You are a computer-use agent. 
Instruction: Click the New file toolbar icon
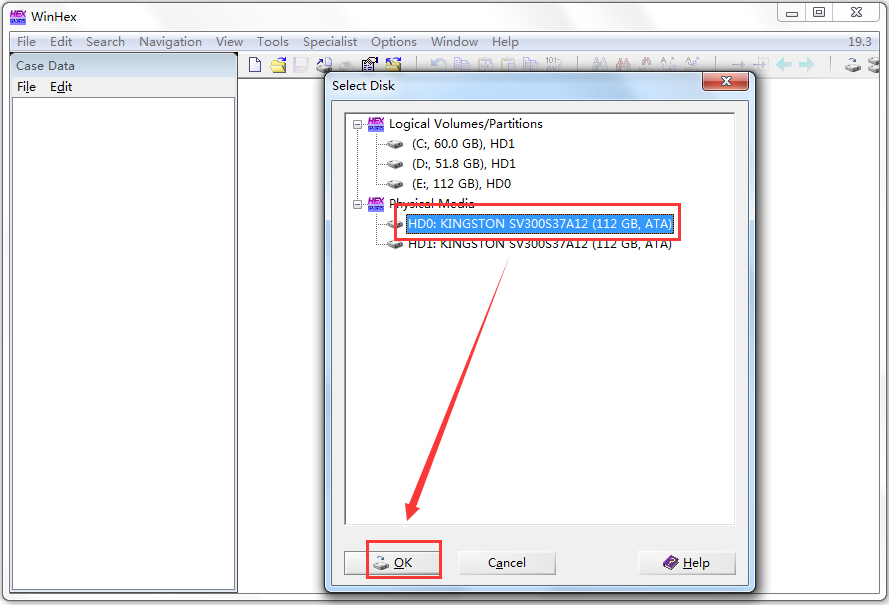click(255, 65)
